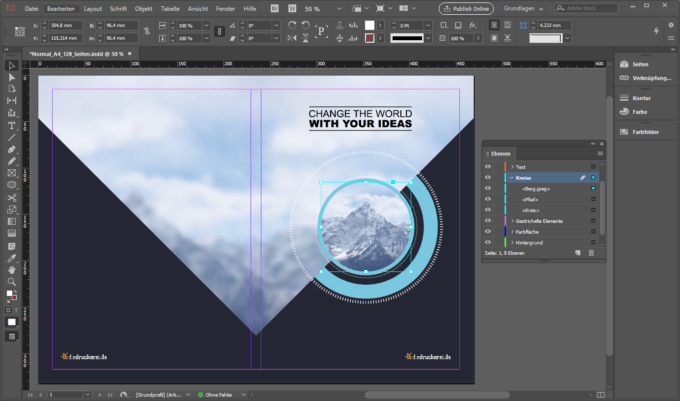Collapse the Kreise layer
680x401 pixels.
[512, 178]
